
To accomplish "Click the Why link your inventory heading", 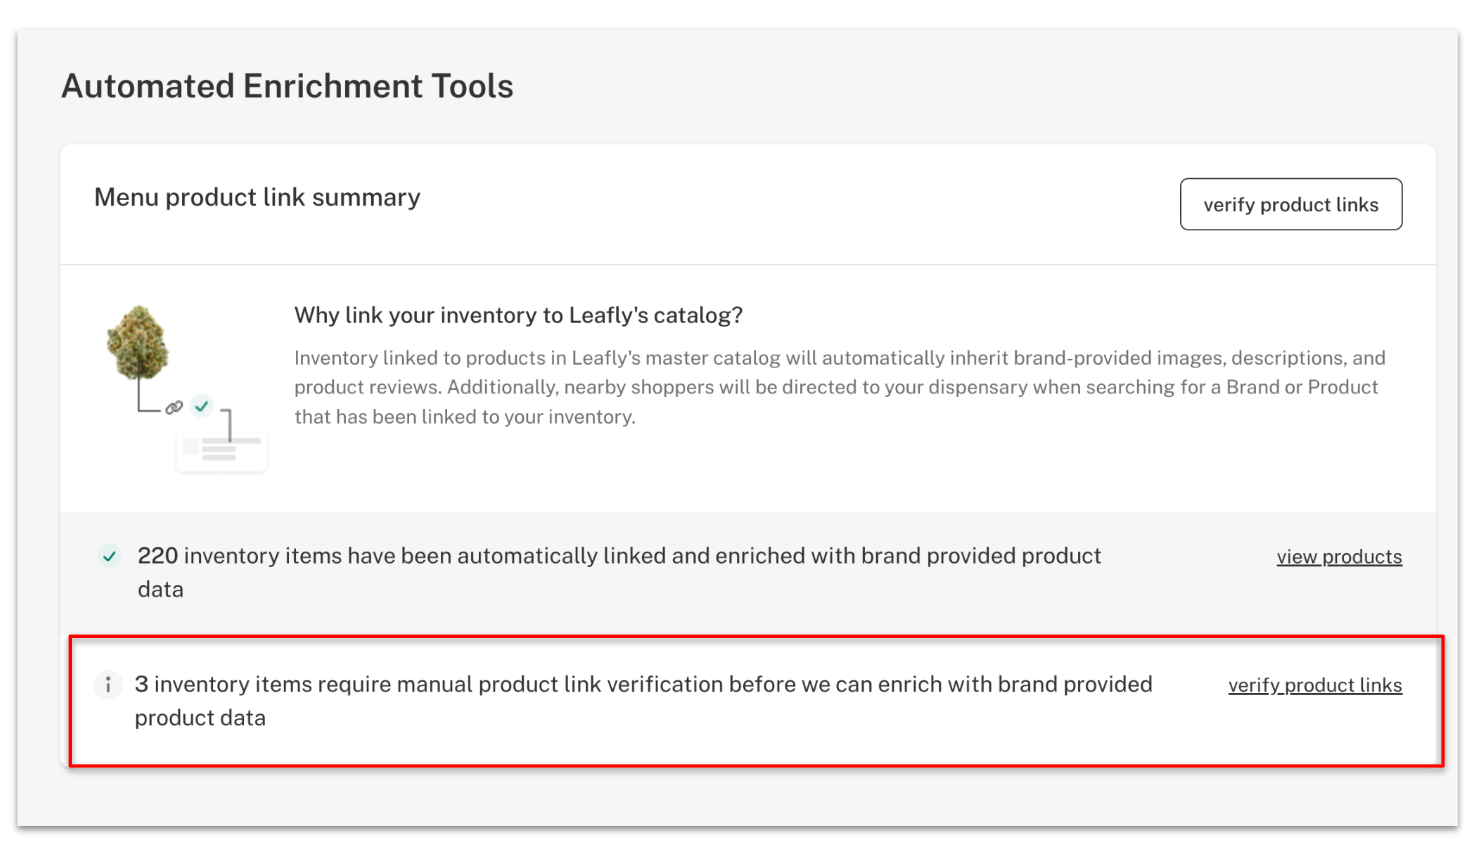I will click(x=518, y=315).
